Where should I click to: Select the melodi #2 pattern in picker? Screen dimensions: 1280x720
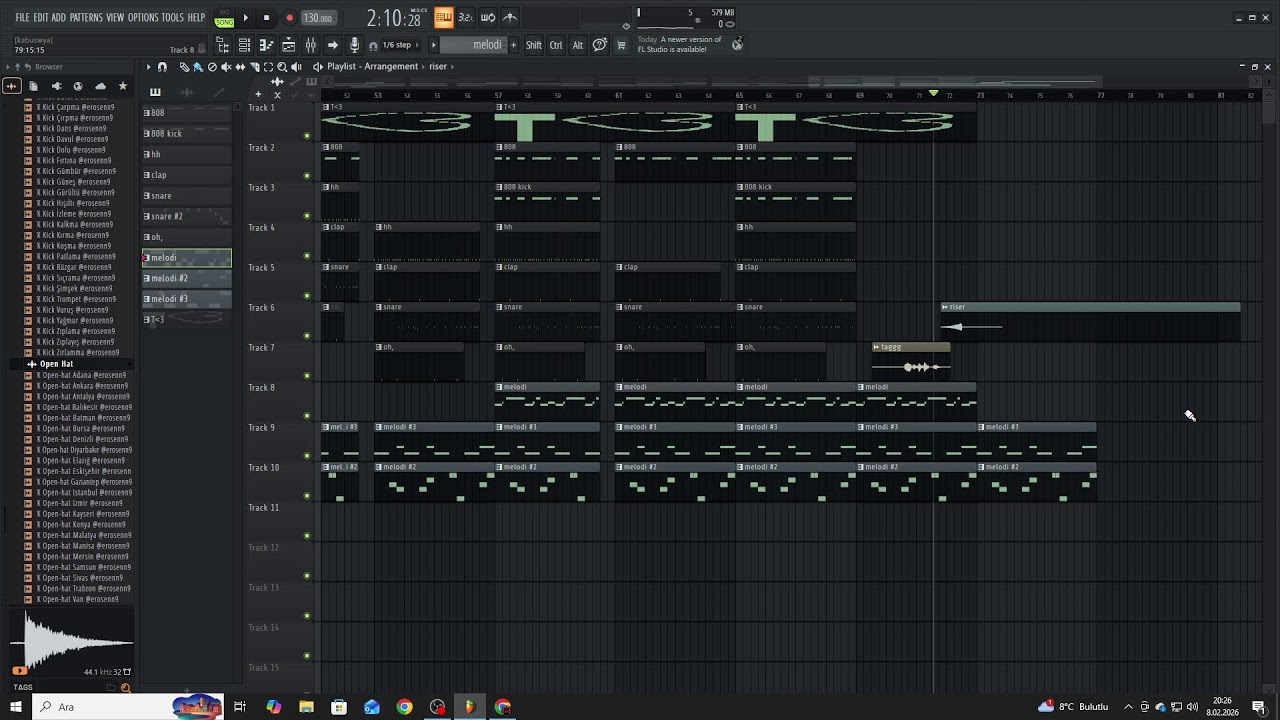pos(187,279)
